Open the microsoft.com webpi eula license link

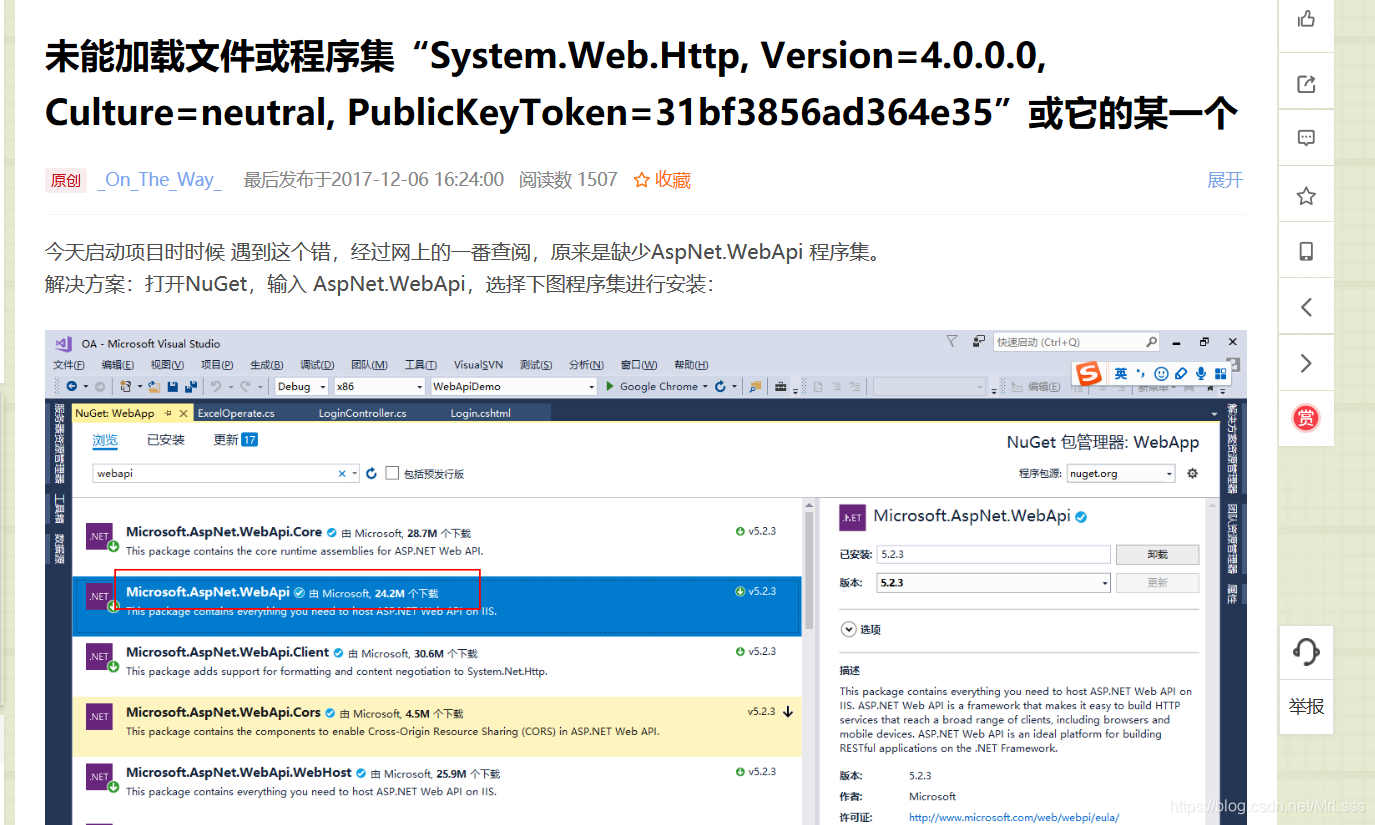[x=1014, y=817]
